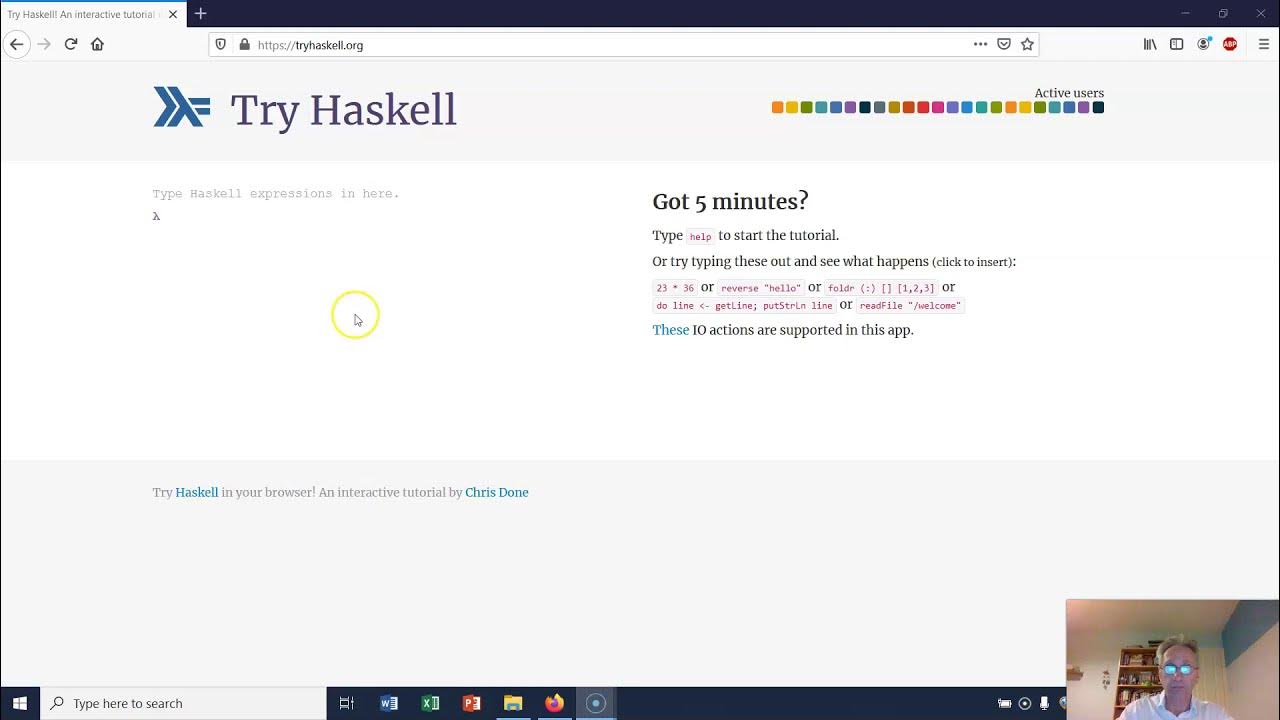Open page actions three-dot menu in address bar

(980, 44)
